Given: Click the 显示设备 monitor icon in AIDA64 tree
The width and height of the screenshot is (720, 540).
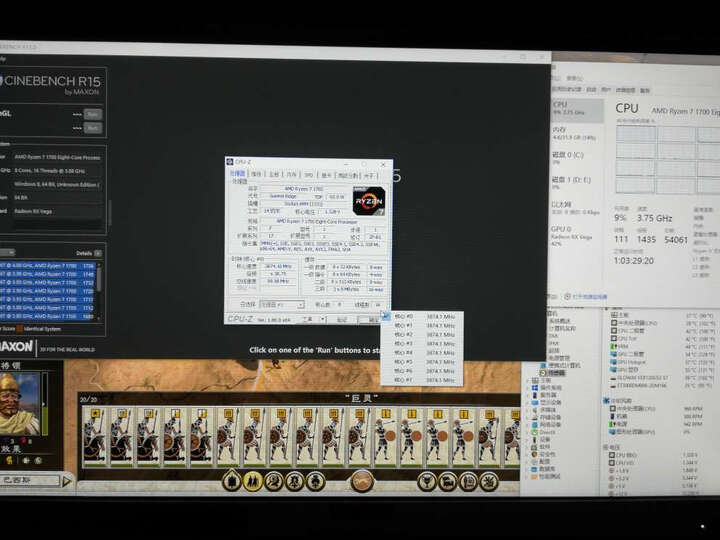Looking at the screenshot, I should [x=535, y=402].
